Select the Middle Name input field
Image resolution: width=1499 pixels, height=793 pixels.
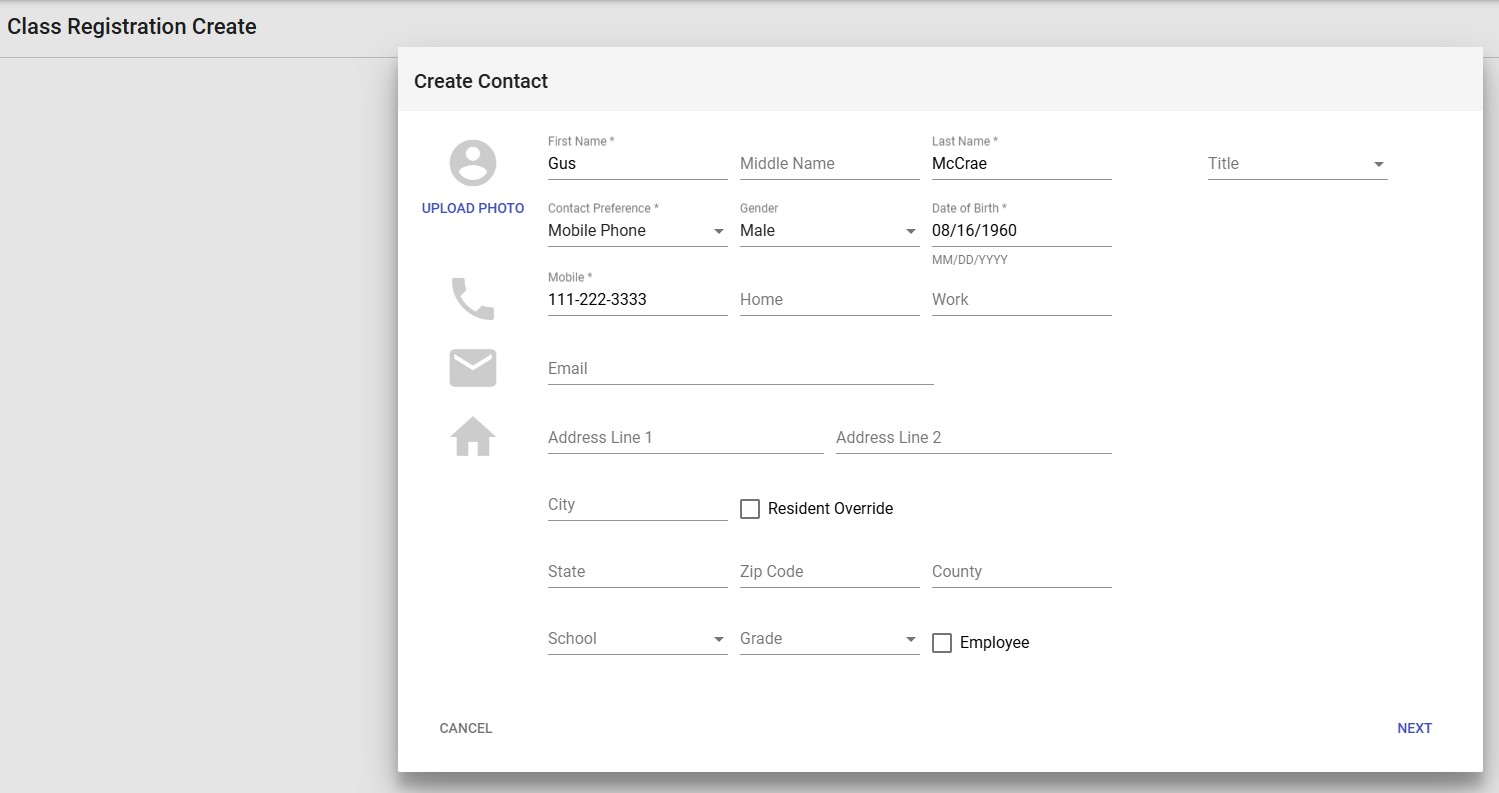[x=829, y=164]
